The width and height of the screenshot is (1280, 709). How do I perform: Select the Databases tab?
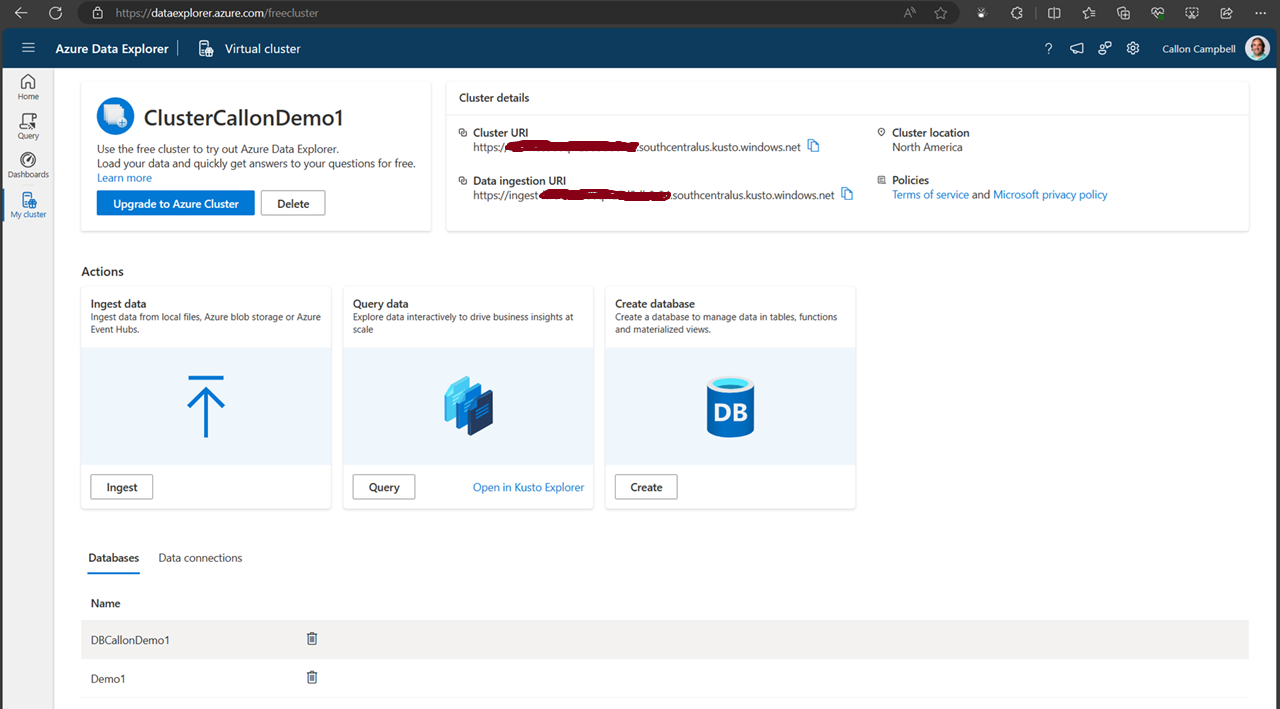click(114, 558)
